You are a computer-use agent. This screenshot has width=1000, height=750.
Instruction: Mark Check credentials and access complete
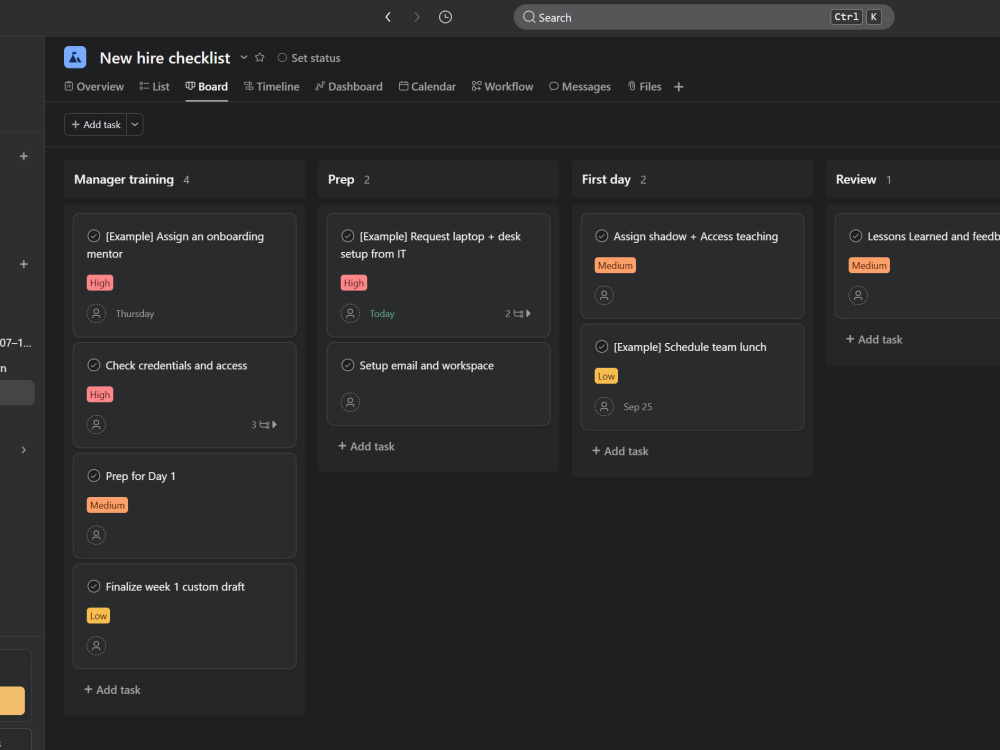[94, 365]
